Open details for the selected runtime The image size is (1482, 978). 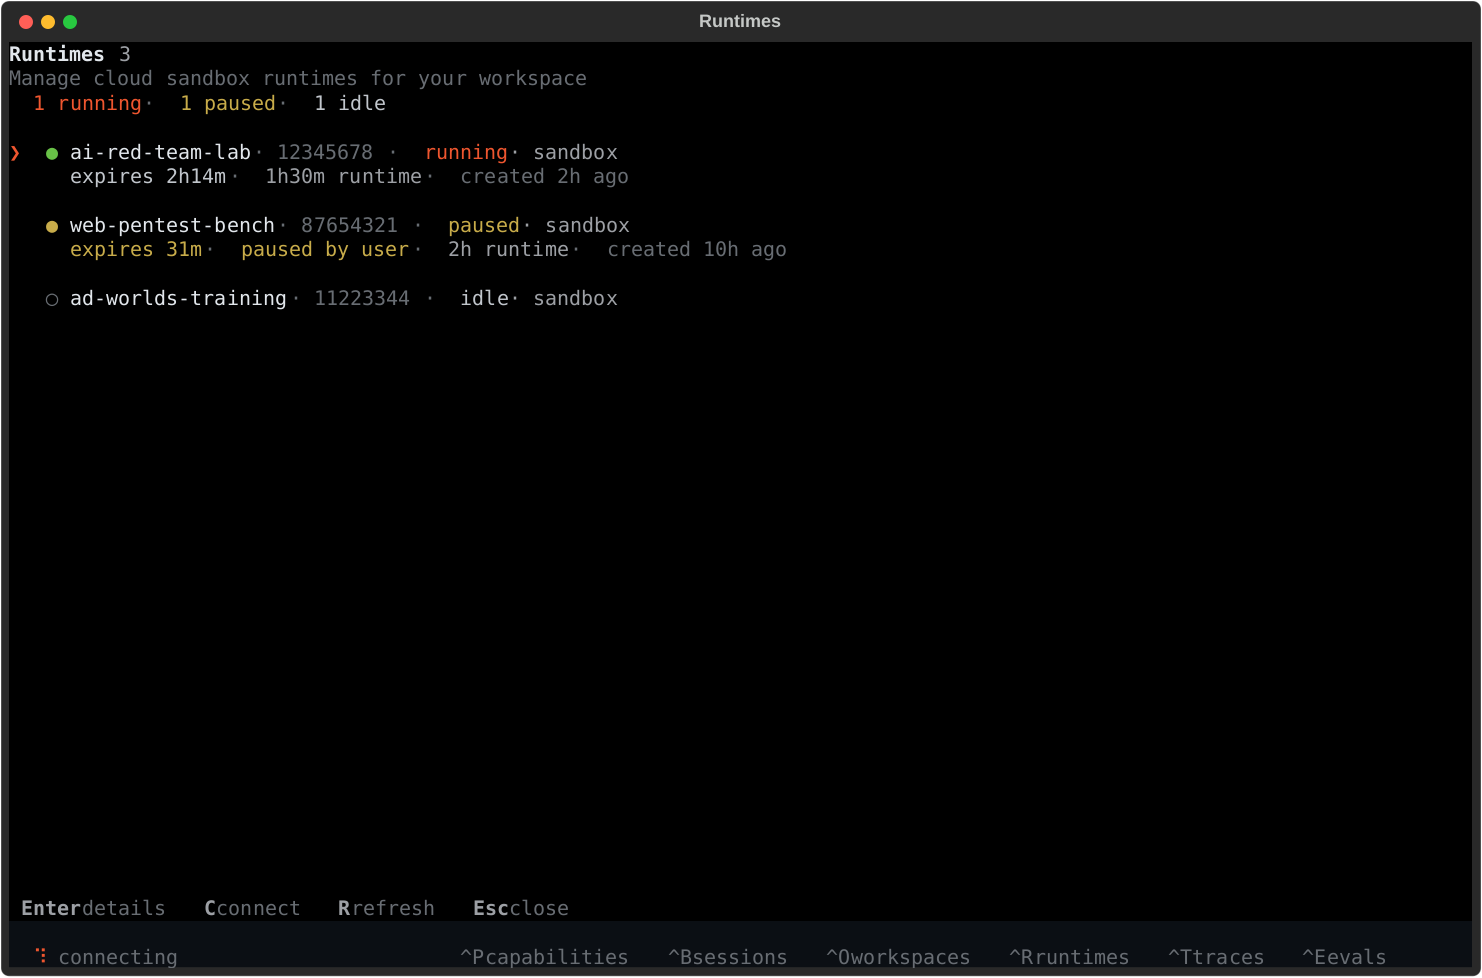click(x=93, y=908)
